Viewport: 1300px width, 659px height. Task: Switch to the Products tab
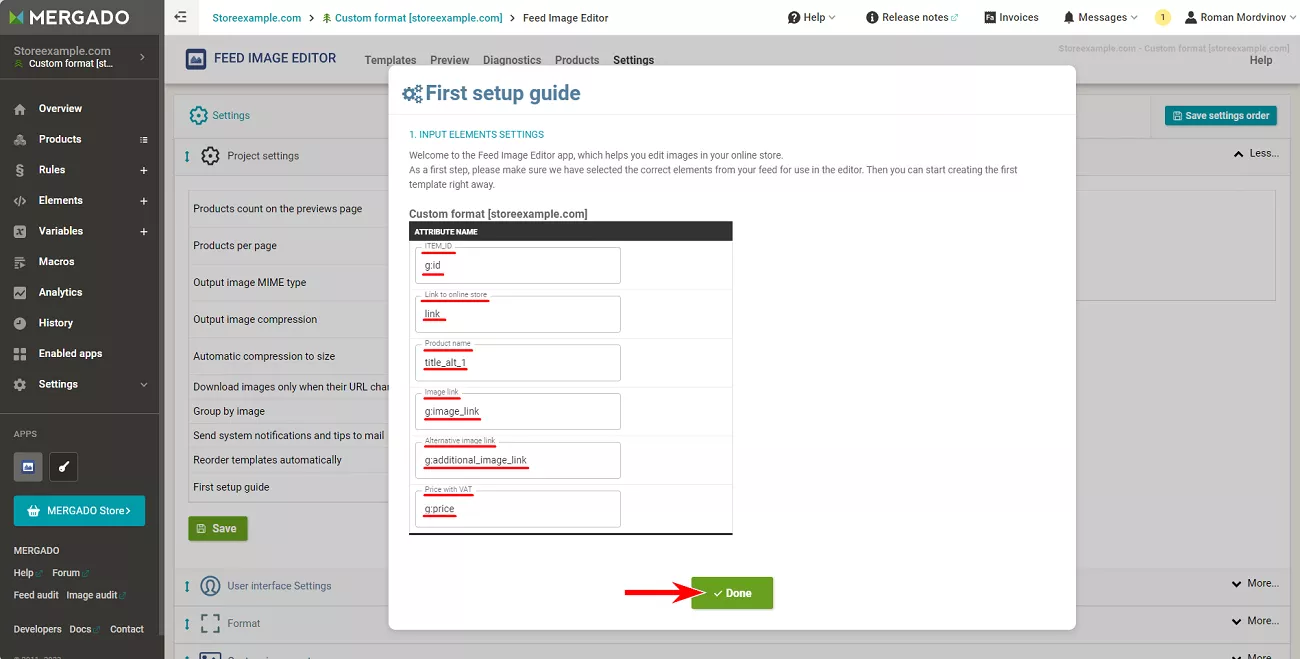pyautogui.click(x=577, y=60)
